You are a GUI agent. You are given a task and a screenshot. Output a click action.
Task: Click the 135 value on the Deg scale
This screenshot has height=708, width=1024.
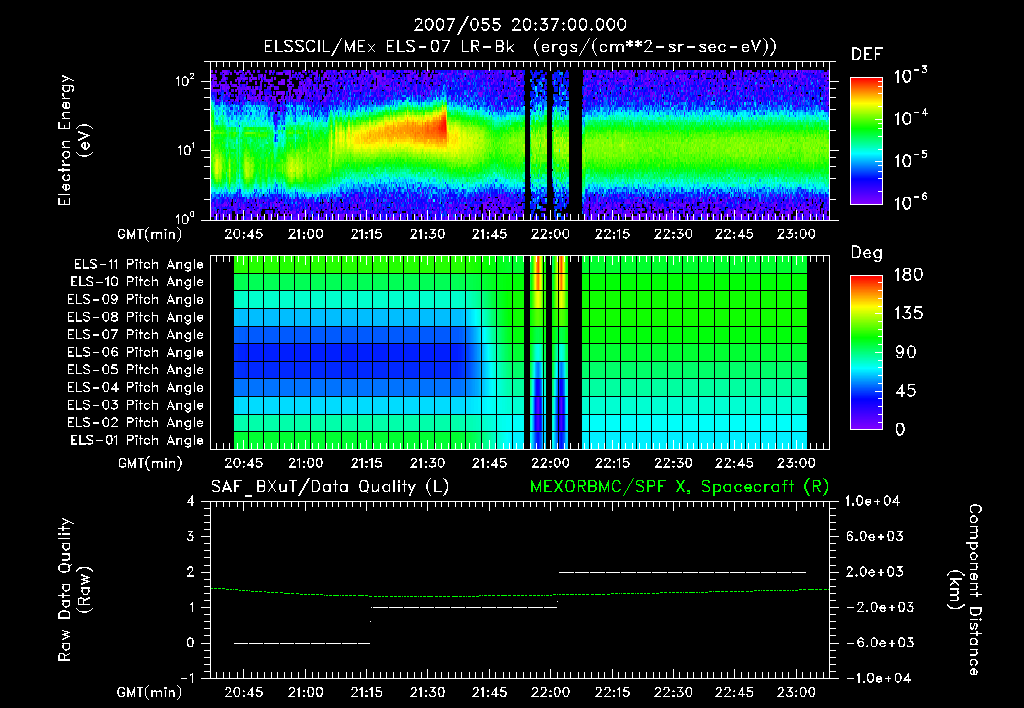tap(908, 314)
